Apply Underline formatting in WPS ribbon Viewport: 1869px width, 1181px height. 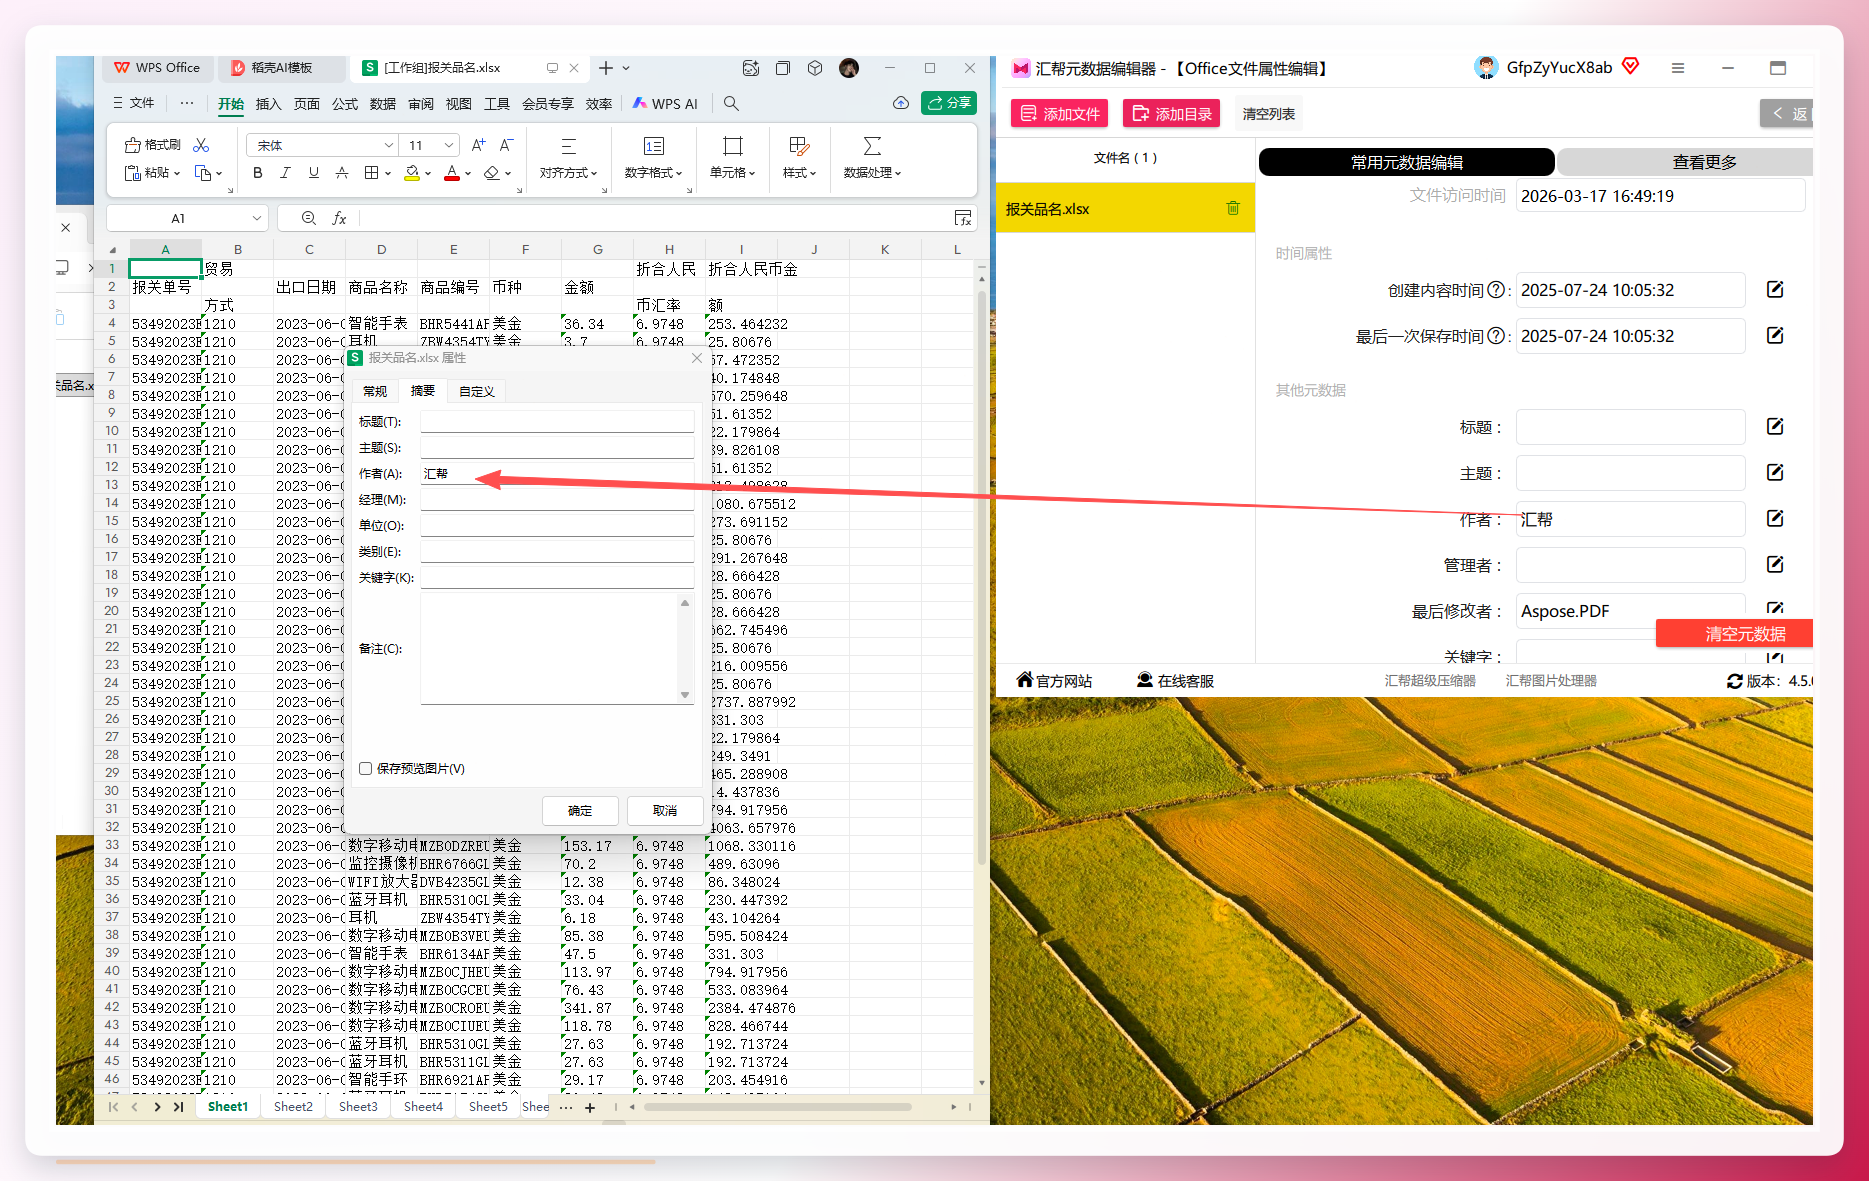coord(314,173)
